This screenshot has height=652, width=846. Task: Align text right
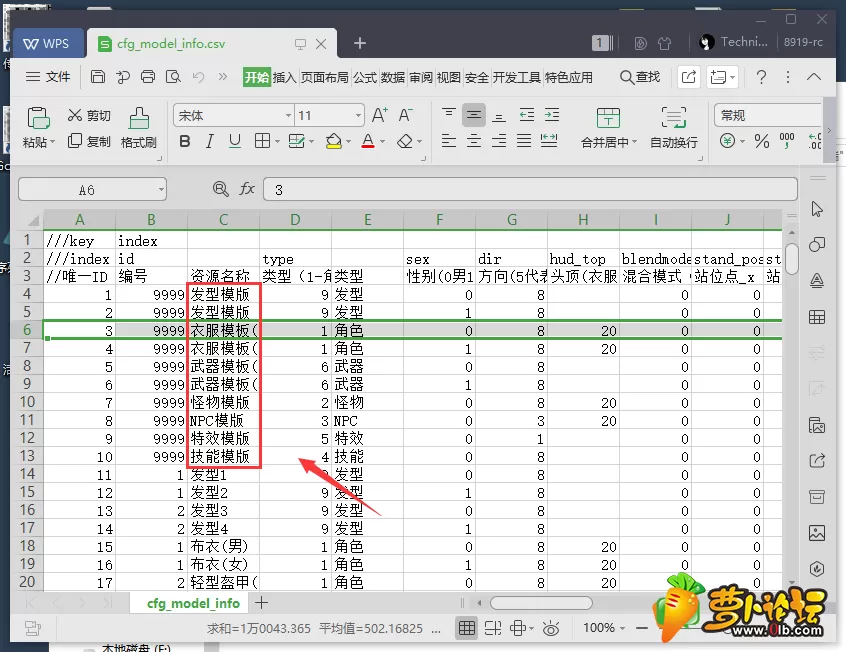[x=499, y=141]
